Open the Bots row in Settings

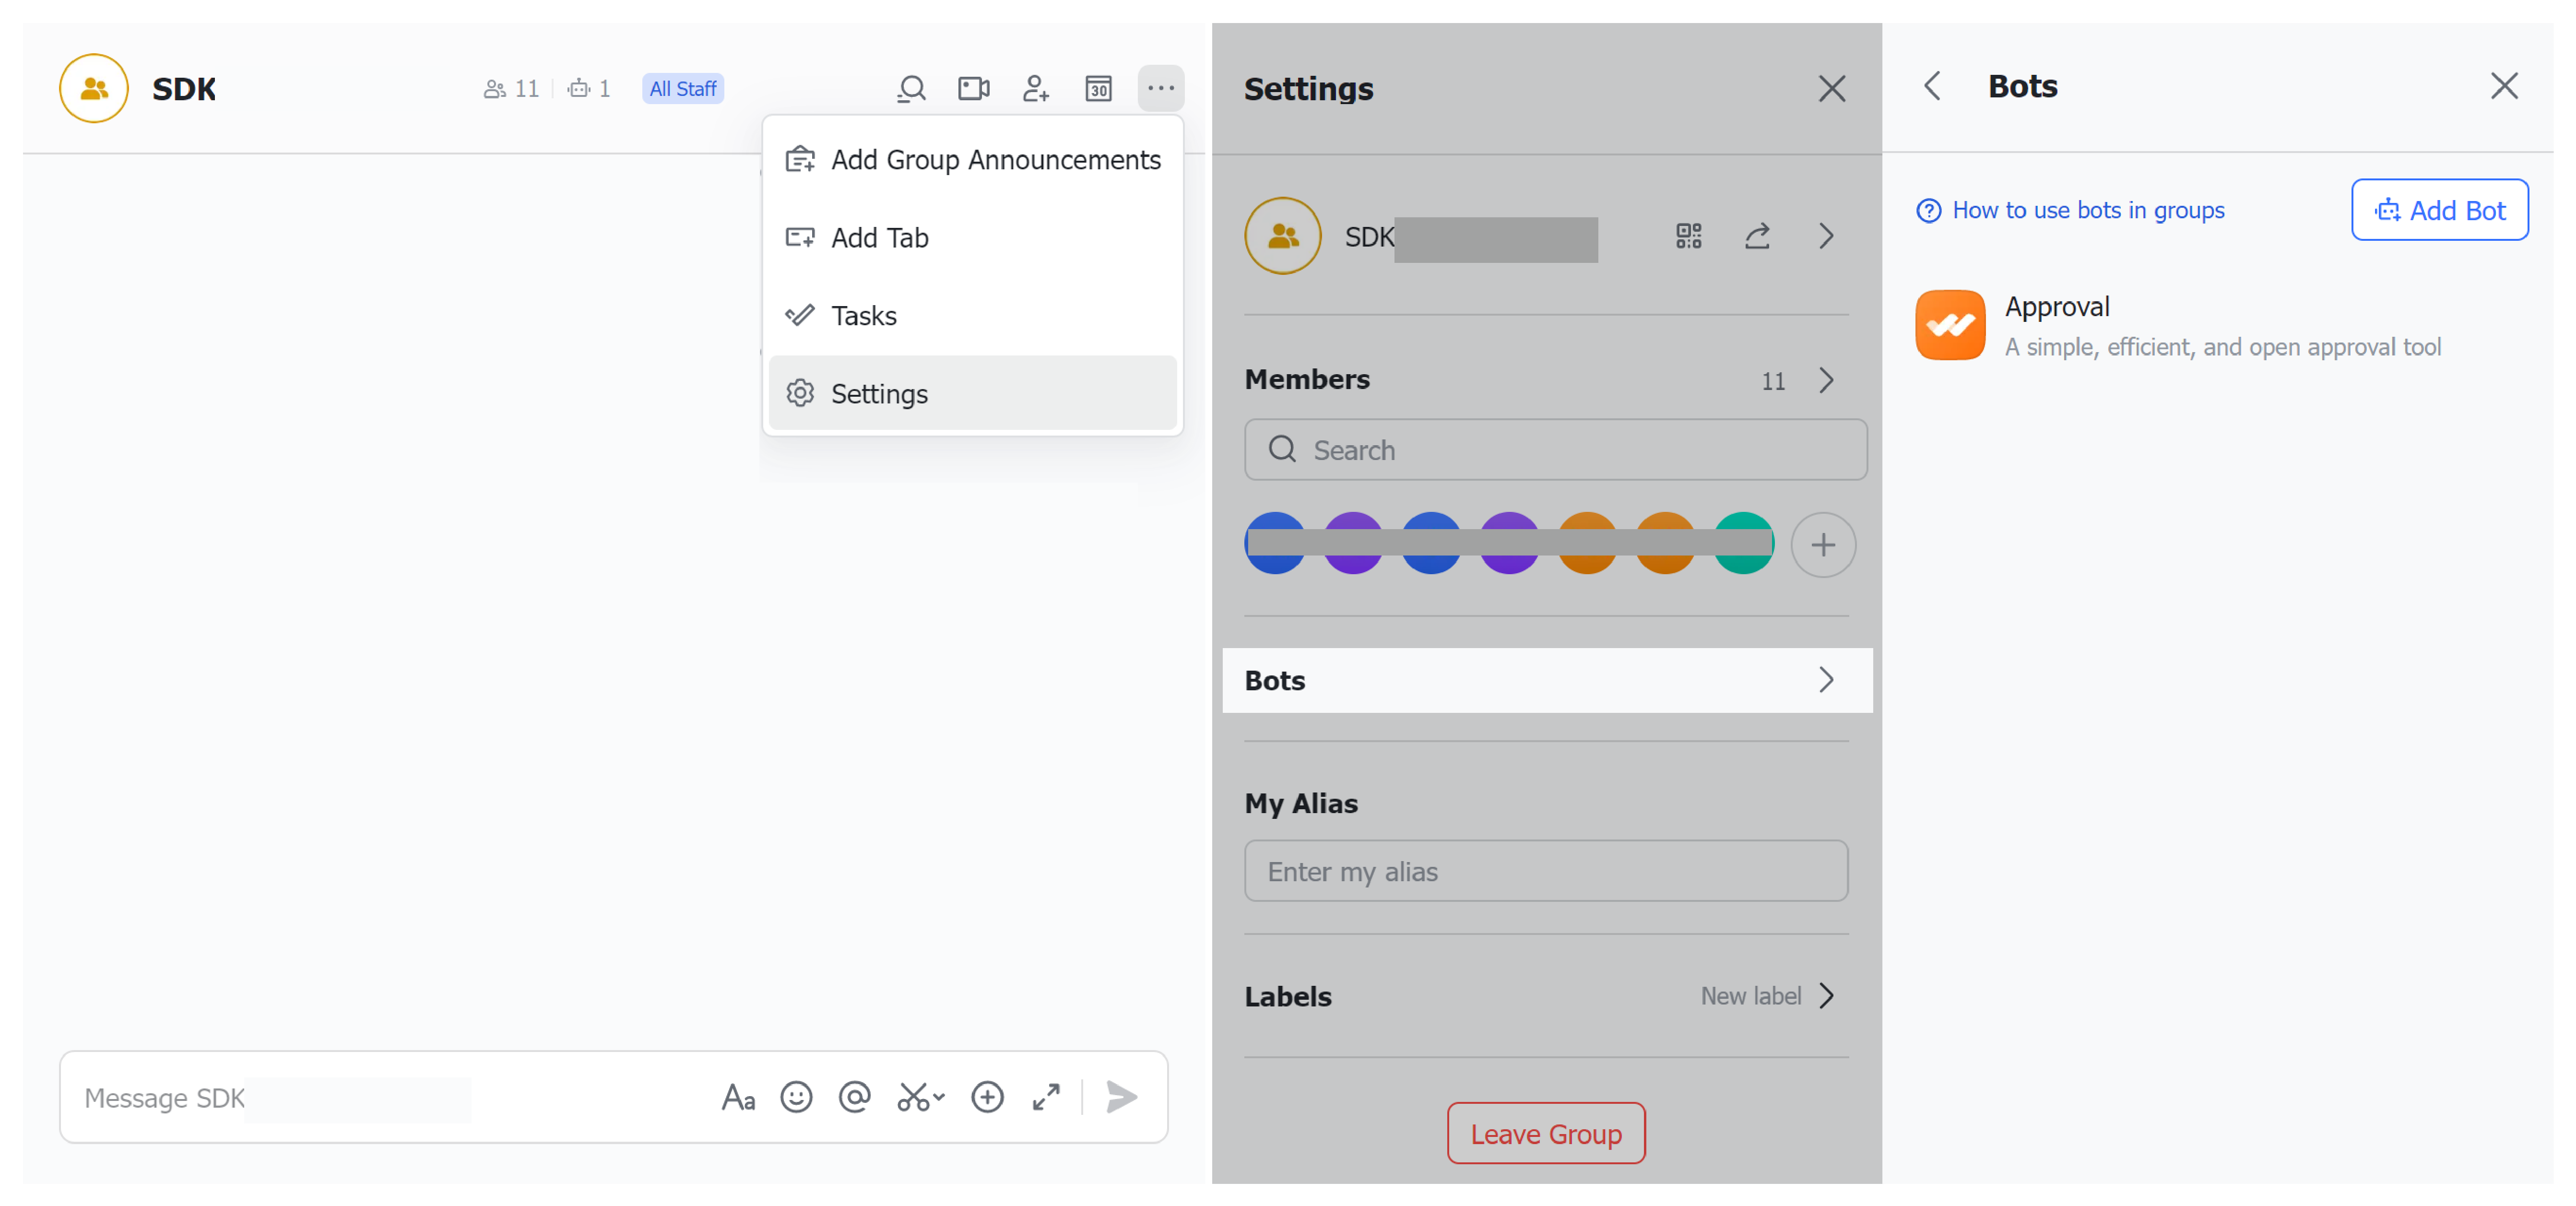pyautogui.click(x=1547, y=680)
